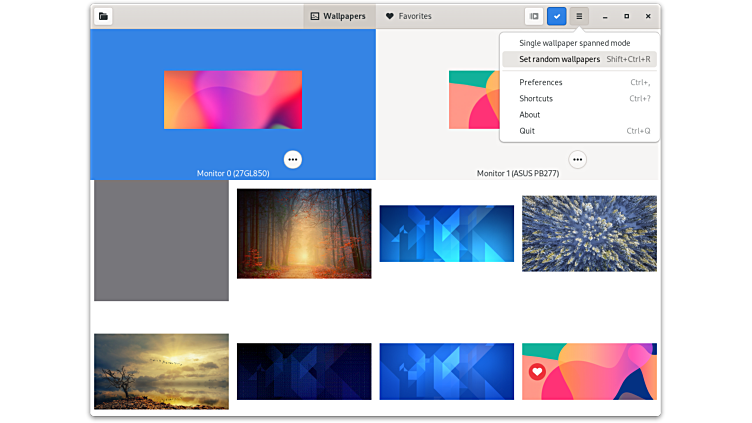This screenshot has width=752, height=423.
Task: Select Monitor 0 gradient wallpaper preview
Action: pos(232,99)
